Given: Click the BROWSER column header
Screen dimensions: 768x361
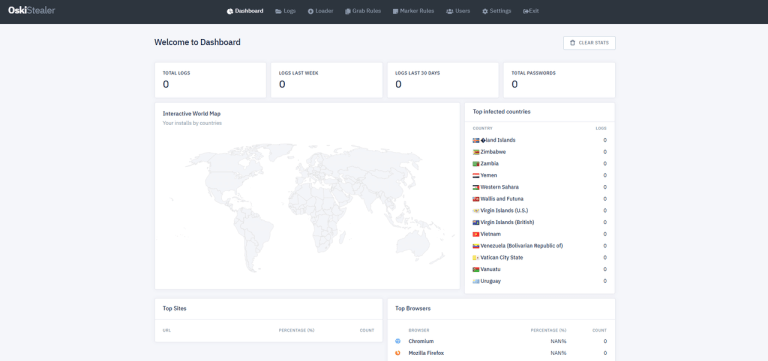Looking at the screenshot, I should pyautogui.click(x=419, y=330).
